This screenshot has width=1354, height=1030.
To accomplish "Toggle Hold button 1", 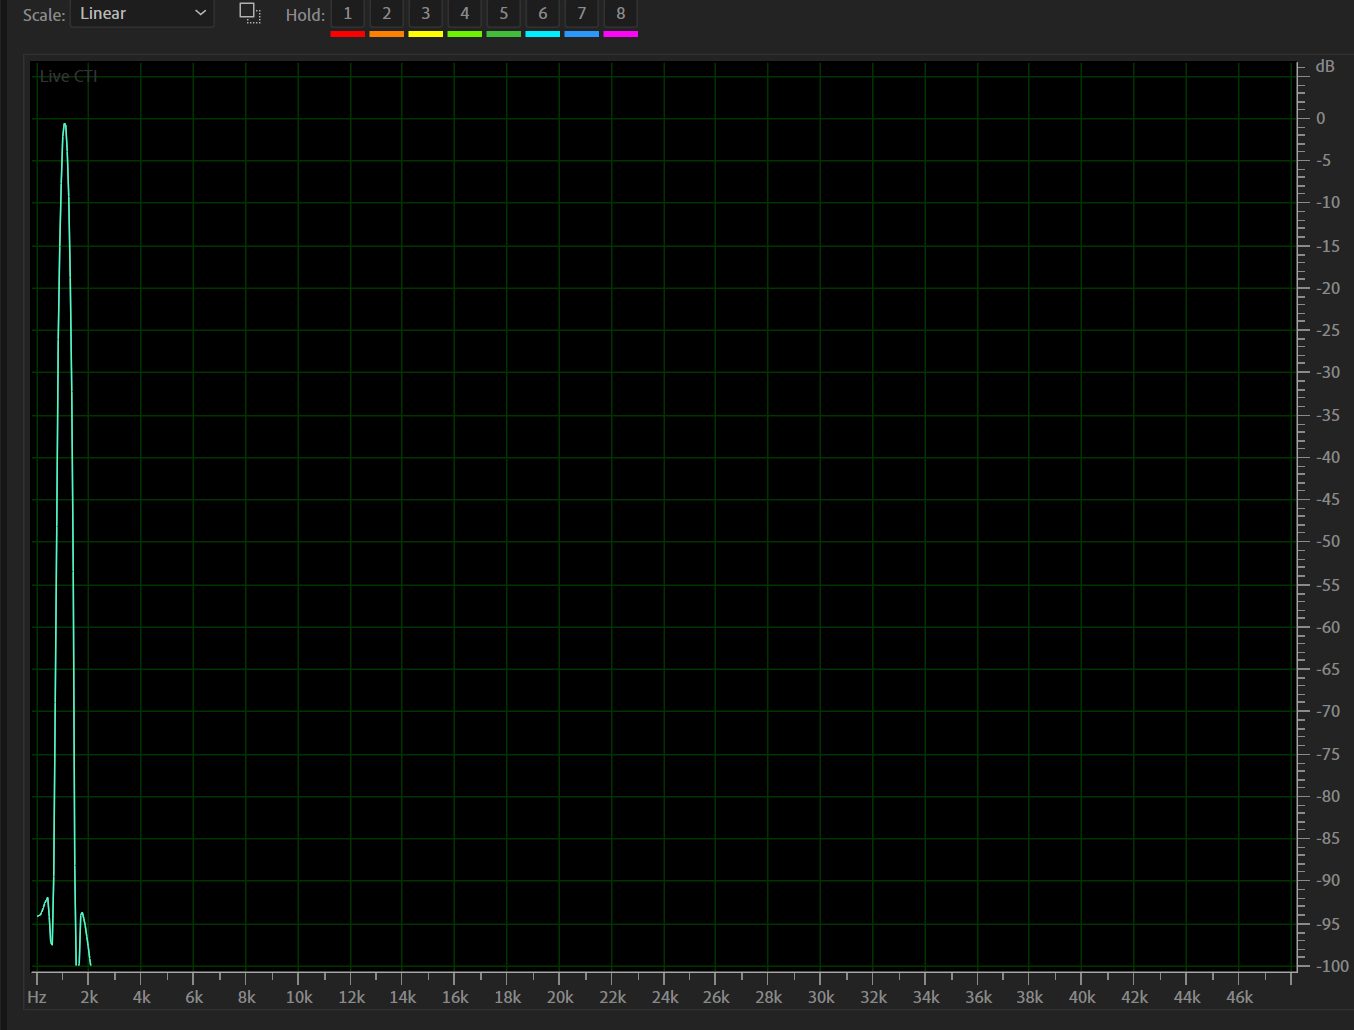I will pos(347,13).
